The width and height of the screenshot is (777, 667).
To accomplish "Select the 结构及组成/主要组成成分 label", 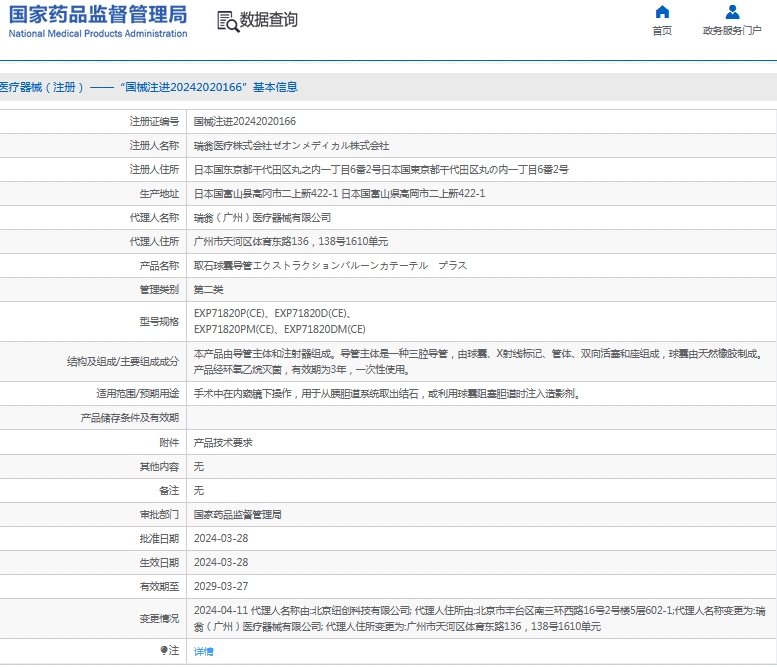I will tap(123, 361).
